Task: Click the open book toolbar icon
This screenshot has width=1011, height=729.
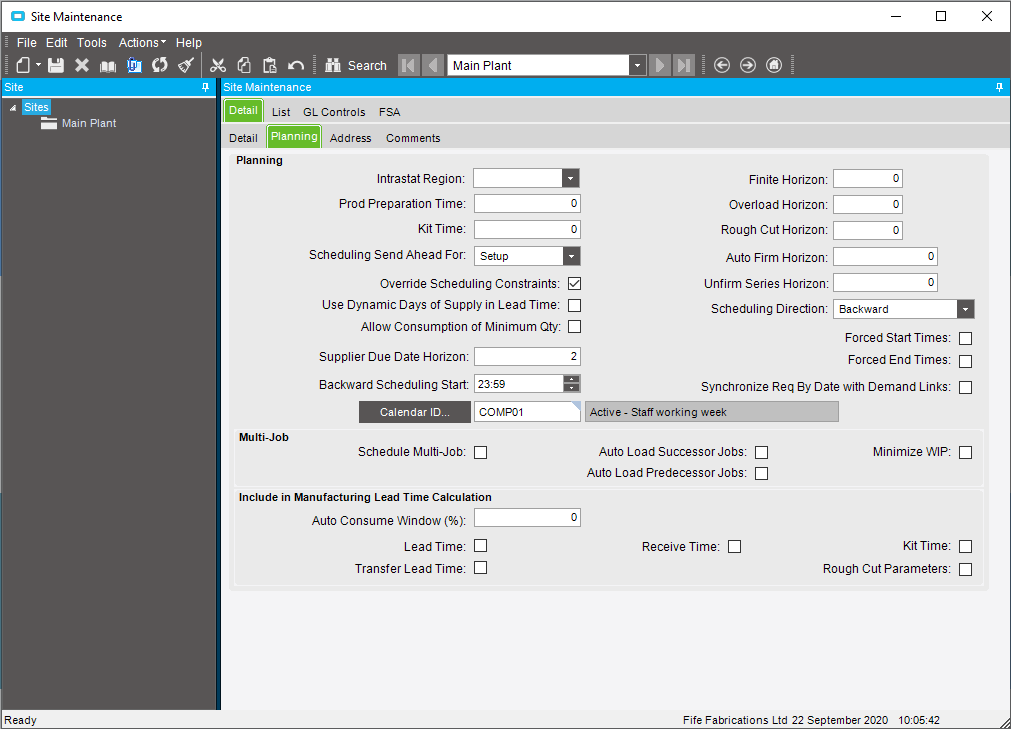Action: (108, 66)
